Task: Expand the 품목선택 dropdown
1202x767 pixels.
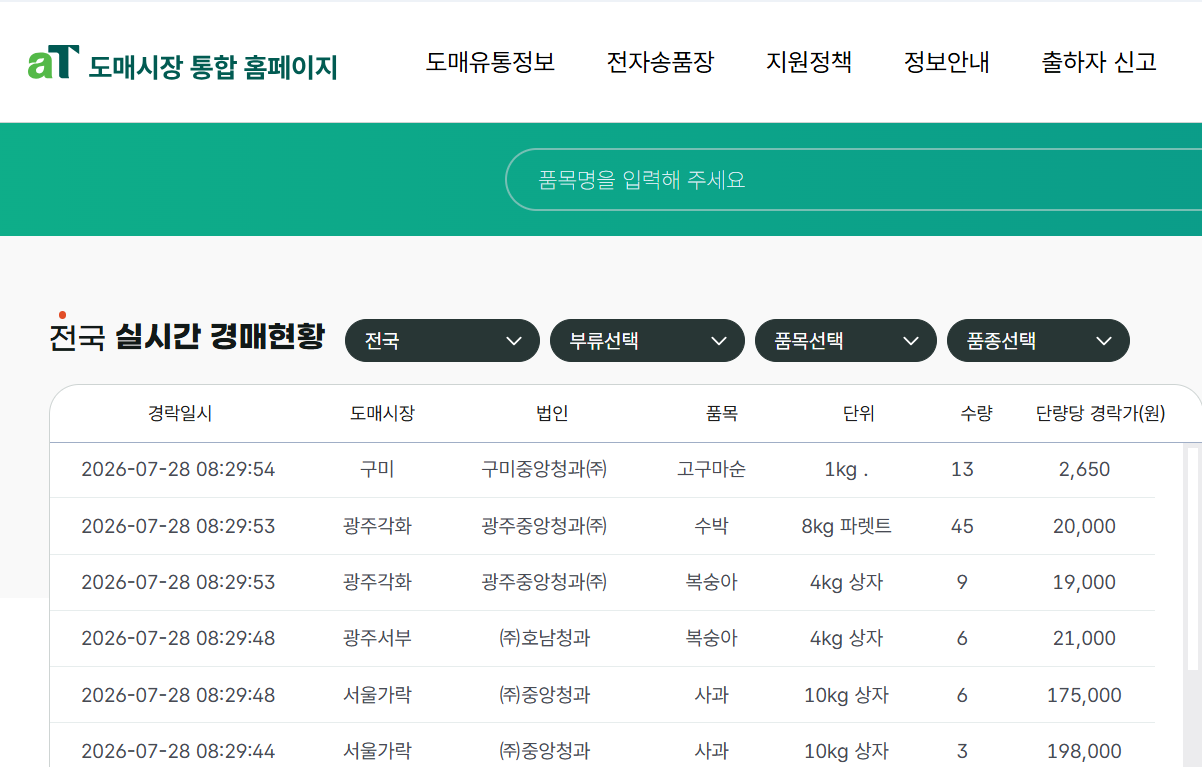Action: pyautogui.click(x=845, y=341)
